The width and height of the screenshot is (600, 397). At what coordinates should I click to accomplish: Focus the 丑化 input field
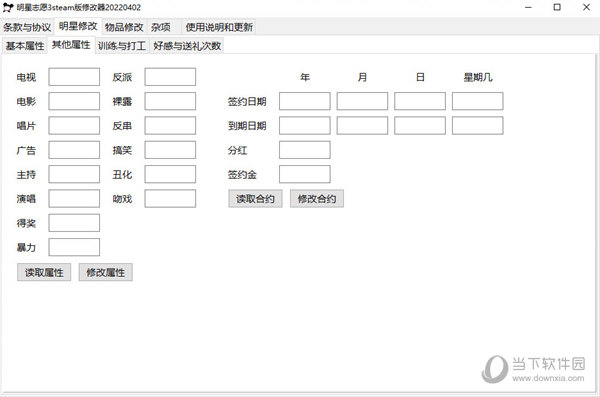pyautogui.click(x=170, y=174)
